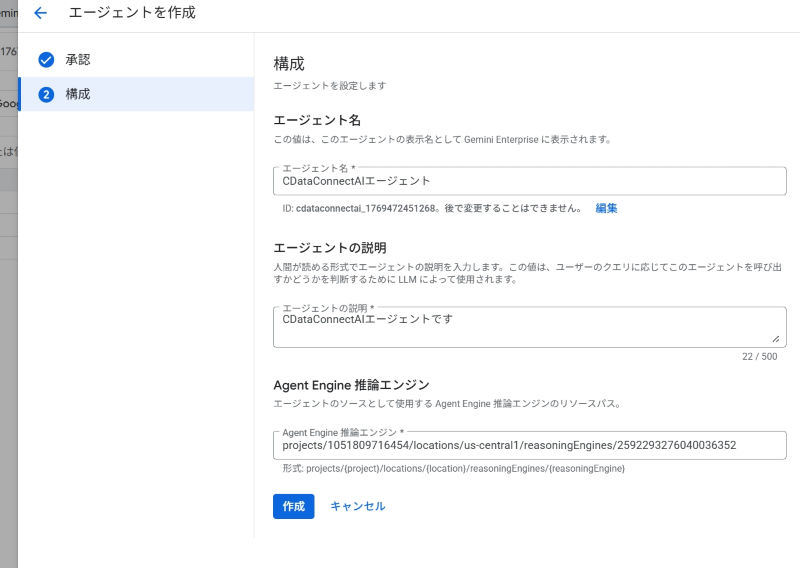Click the step 2 number badge
Image resolution: width=800 pixels, height=568 pixels.
[46, 94]
